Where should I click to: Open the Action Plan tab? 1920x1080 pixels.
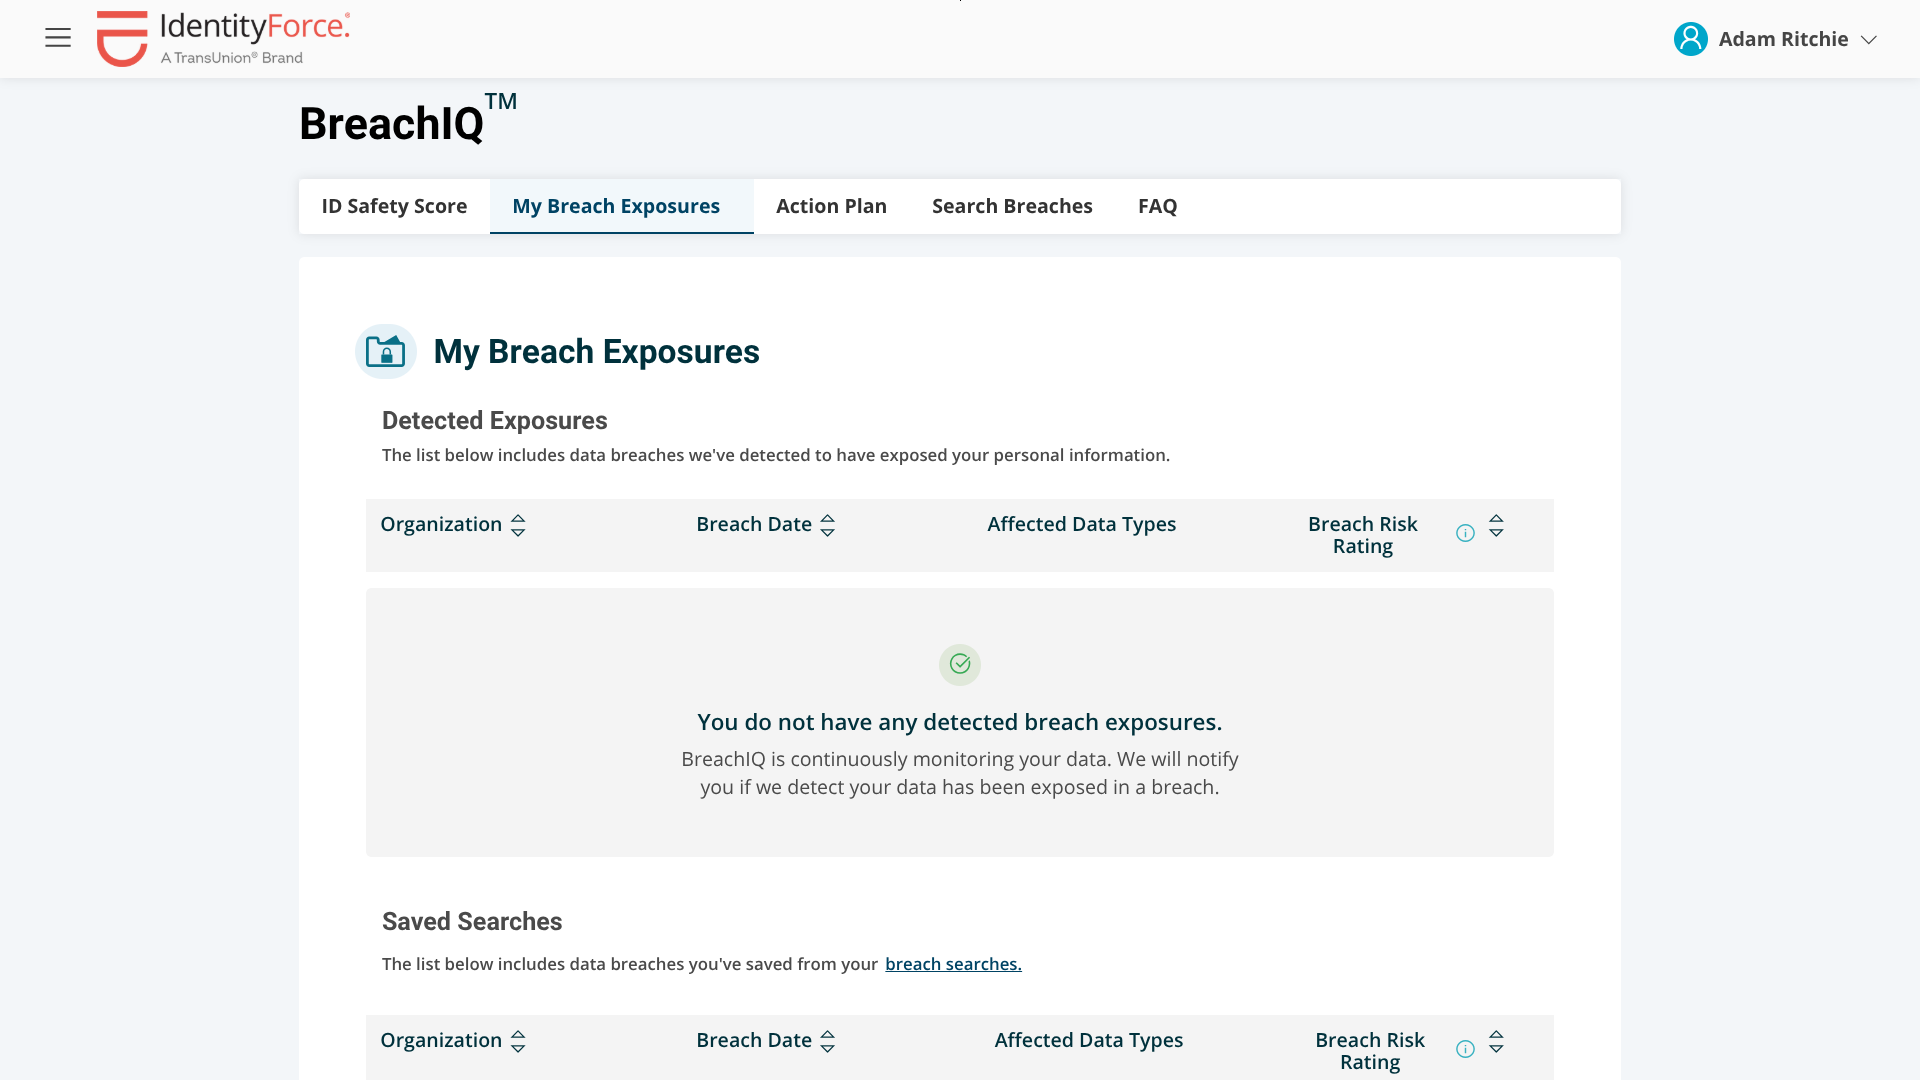[x=831, y=206]
